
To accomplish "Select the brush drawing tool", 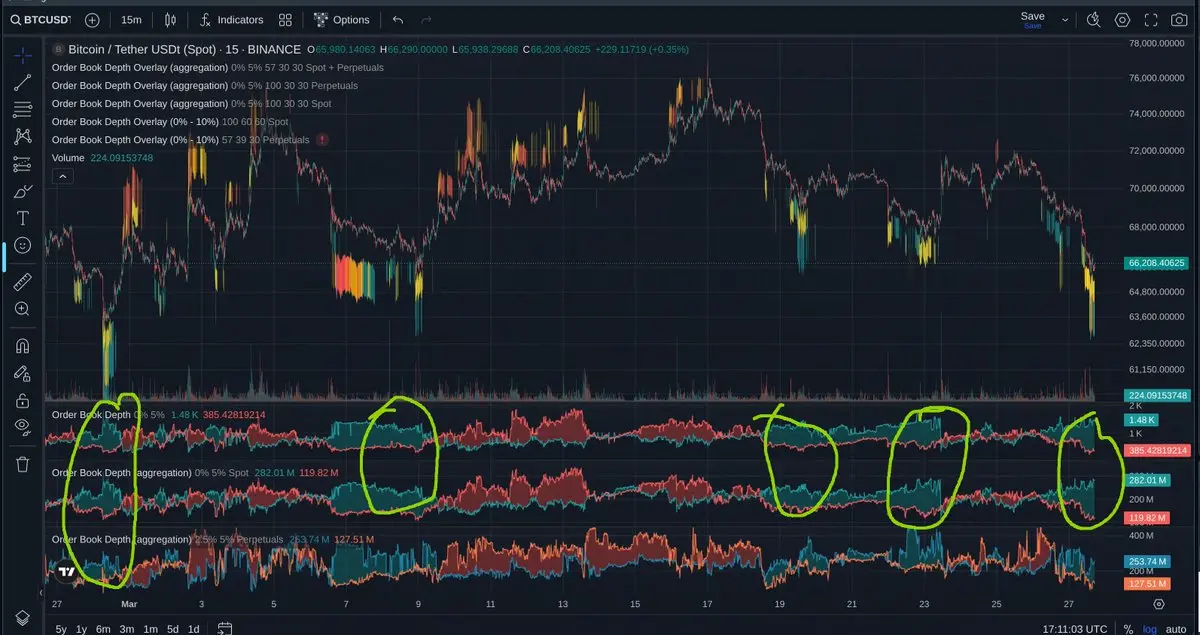I will [22, 190].
